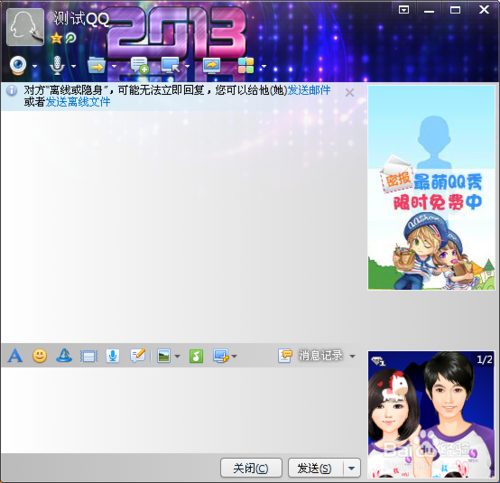Image resolution: width=500 pixels, height=483 pixels.
Task: Open the QQ秀 advertisement banner
Action: pyautogui.click(x=431, y=188)
